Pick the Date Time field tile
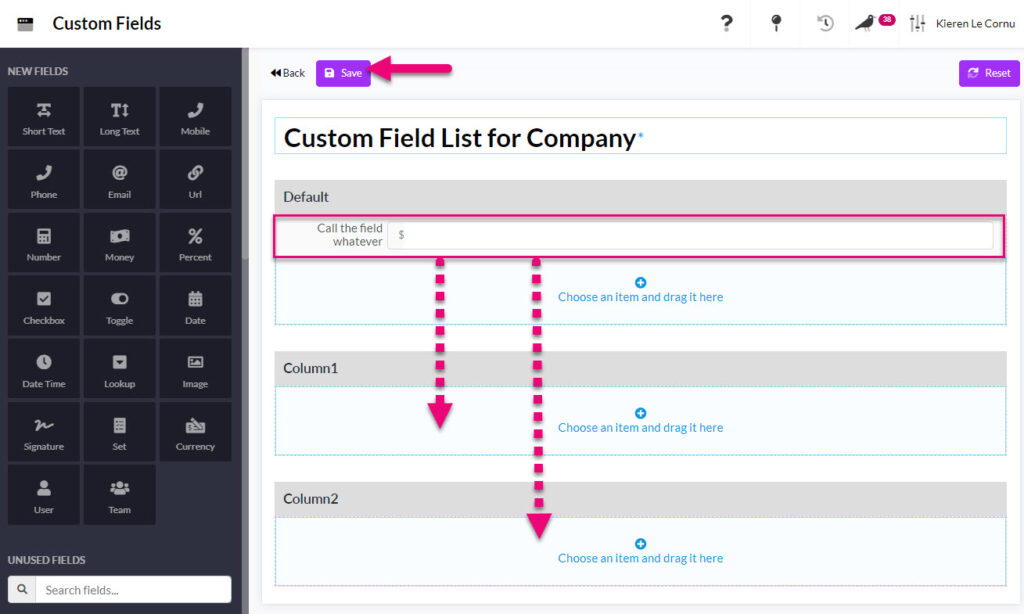This screenshot has width=1024, height=614. (x=44, y=368)
